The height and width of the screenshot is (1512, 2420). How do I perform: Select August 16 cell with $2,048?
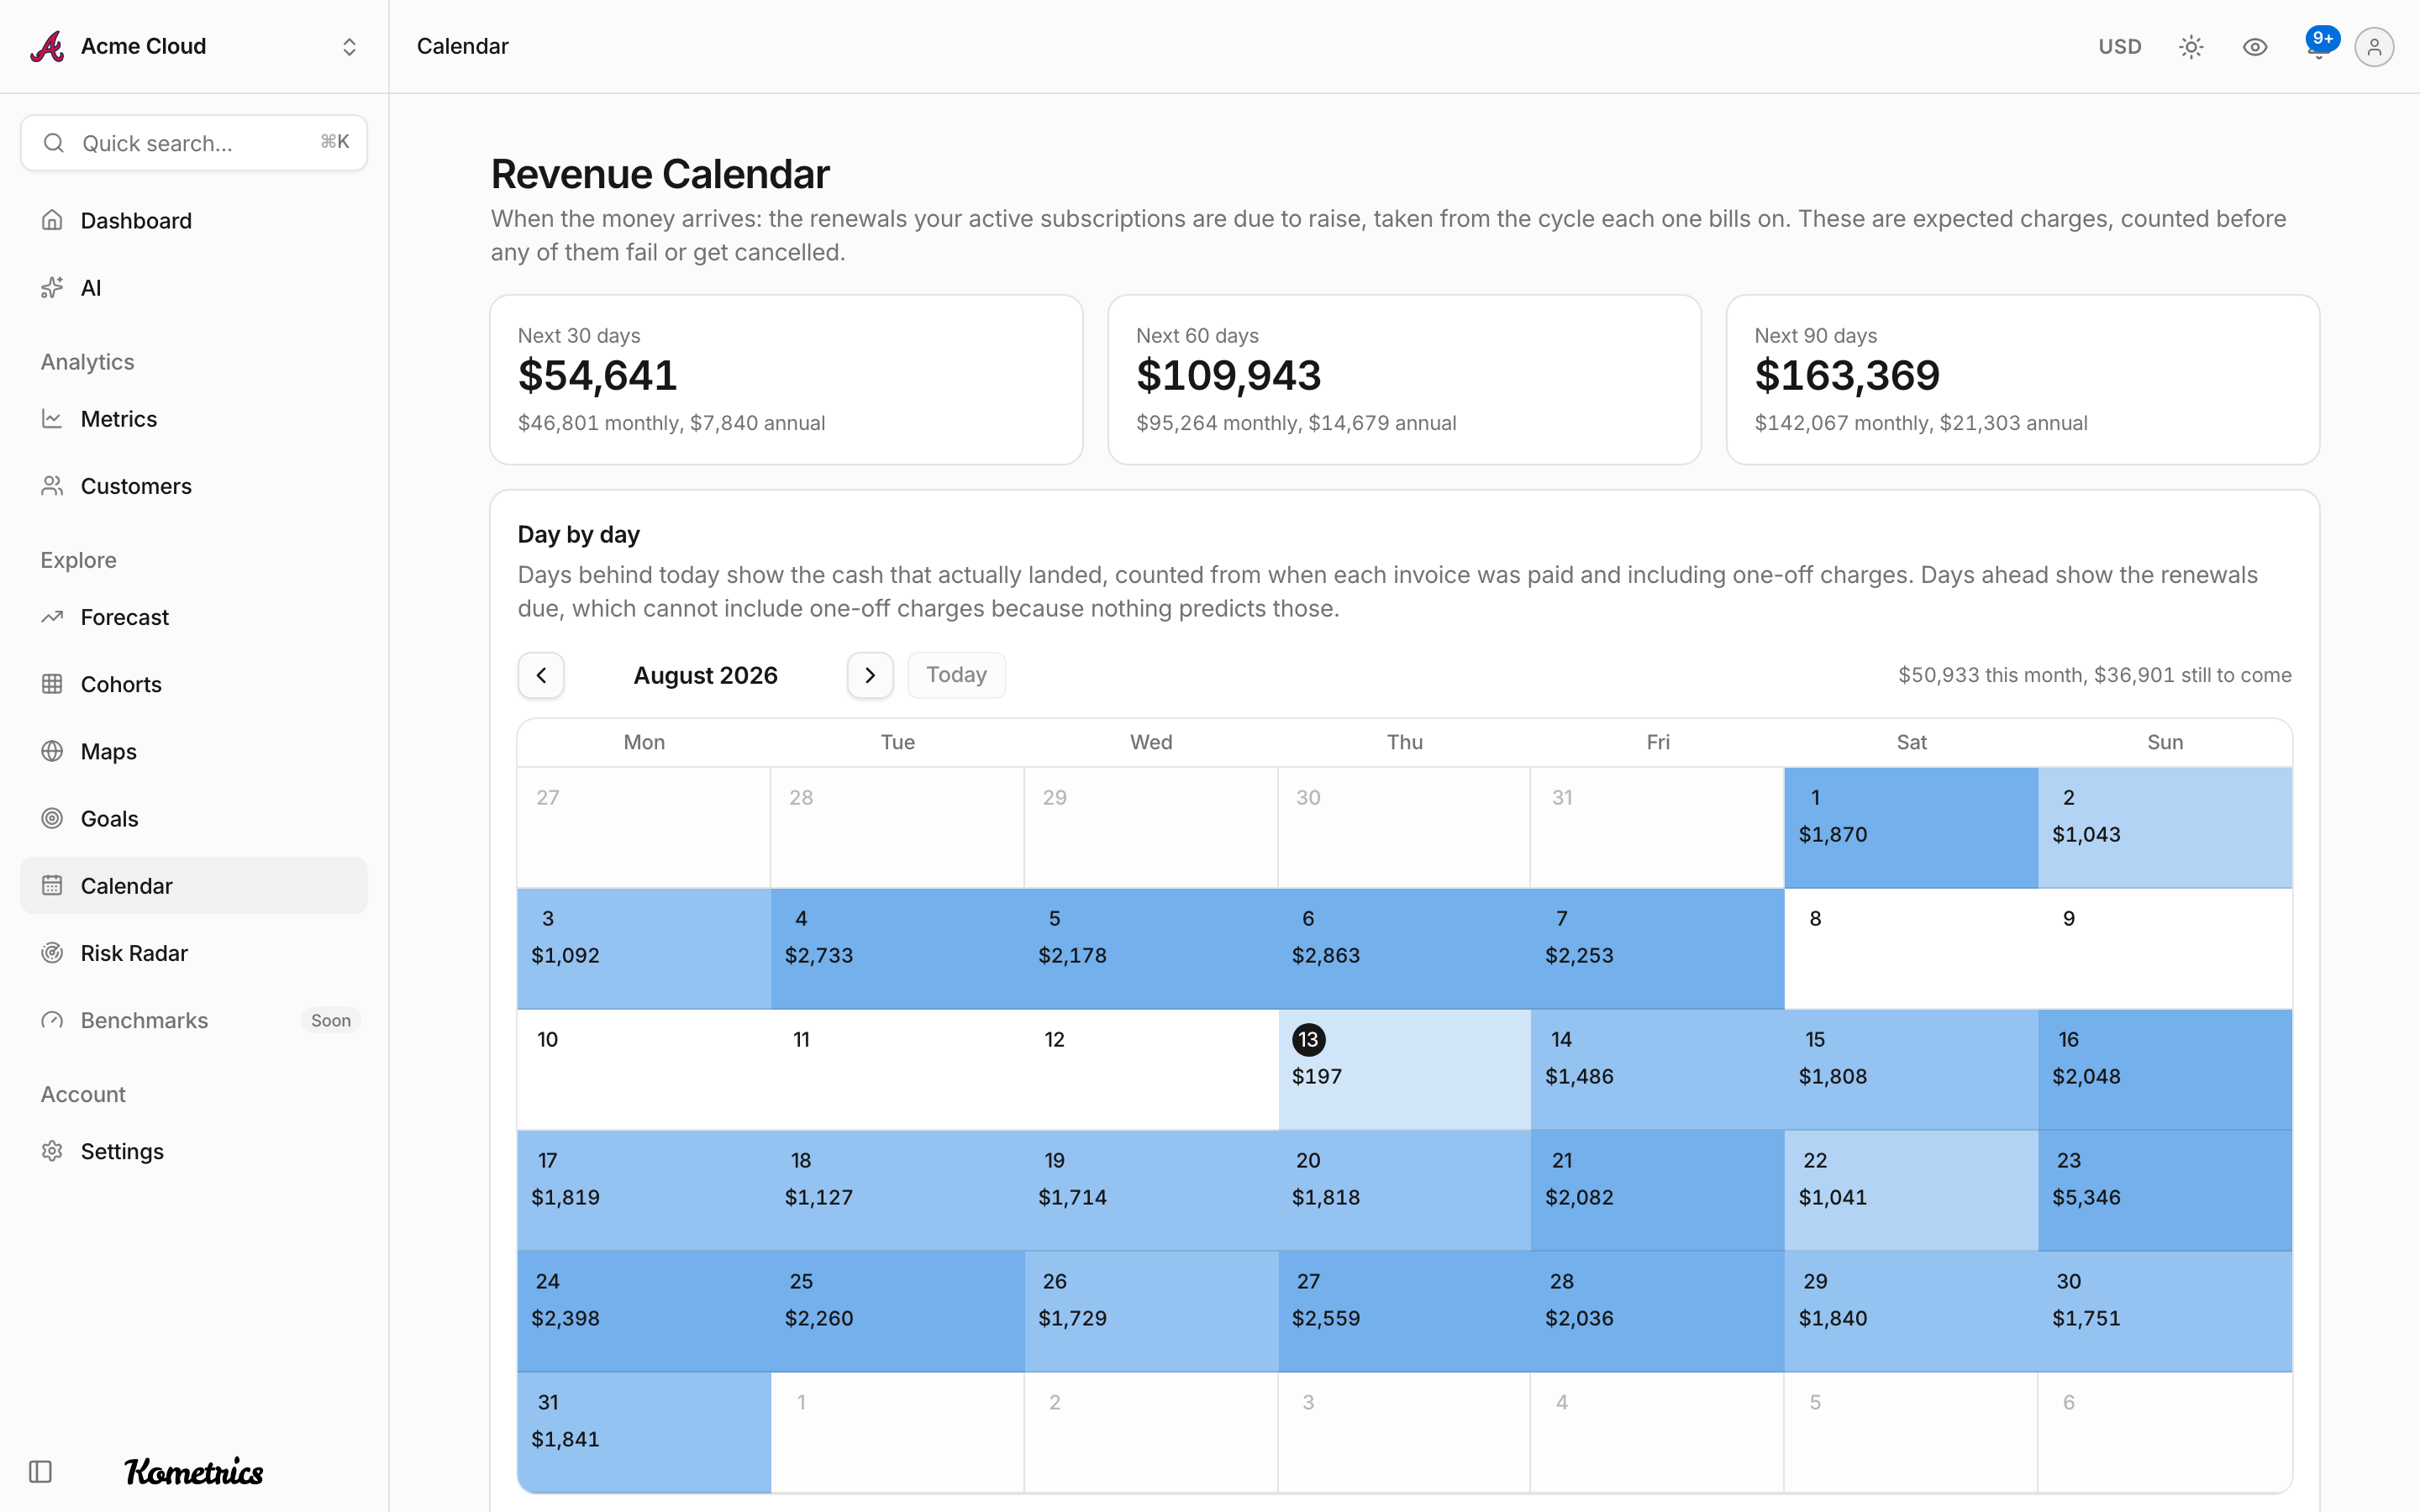coord(2165,1070)
